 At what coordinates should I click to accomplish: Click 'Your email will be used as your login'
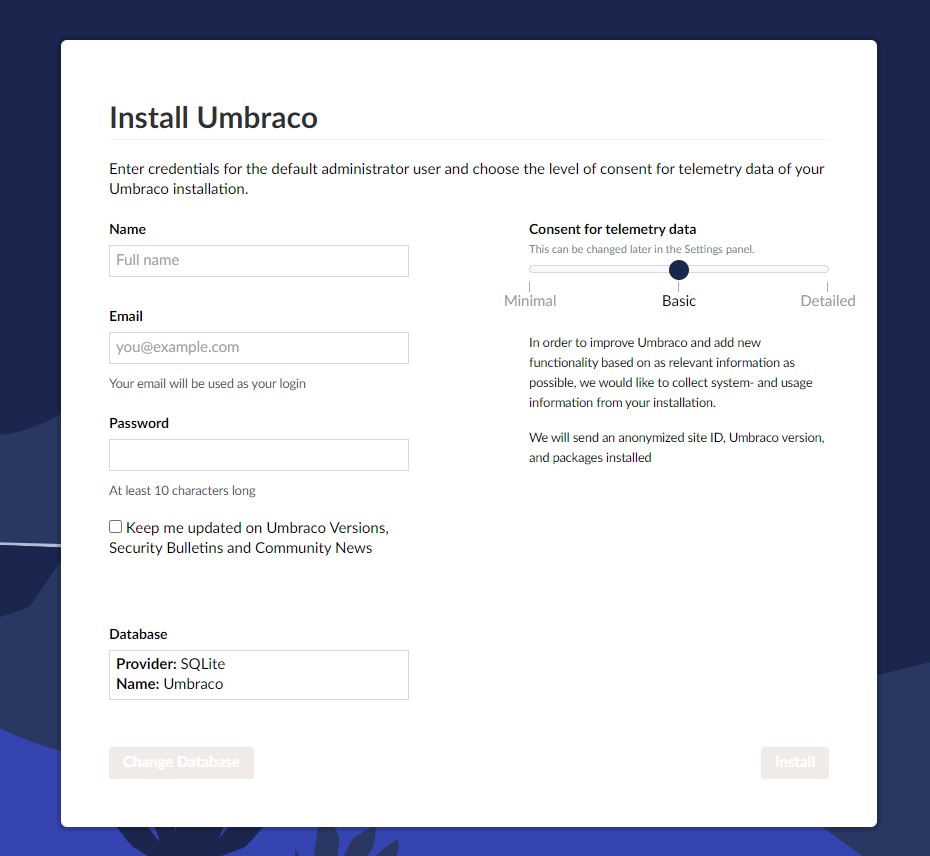tap(207, 384)
